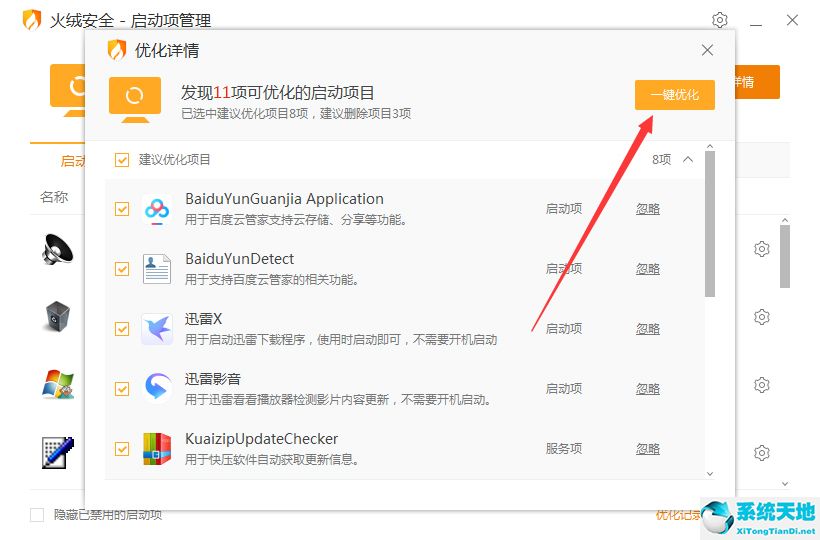Click main window scrollbar thumb
Image resolution: width=820 pixels, height=540 pixels.
784,256
